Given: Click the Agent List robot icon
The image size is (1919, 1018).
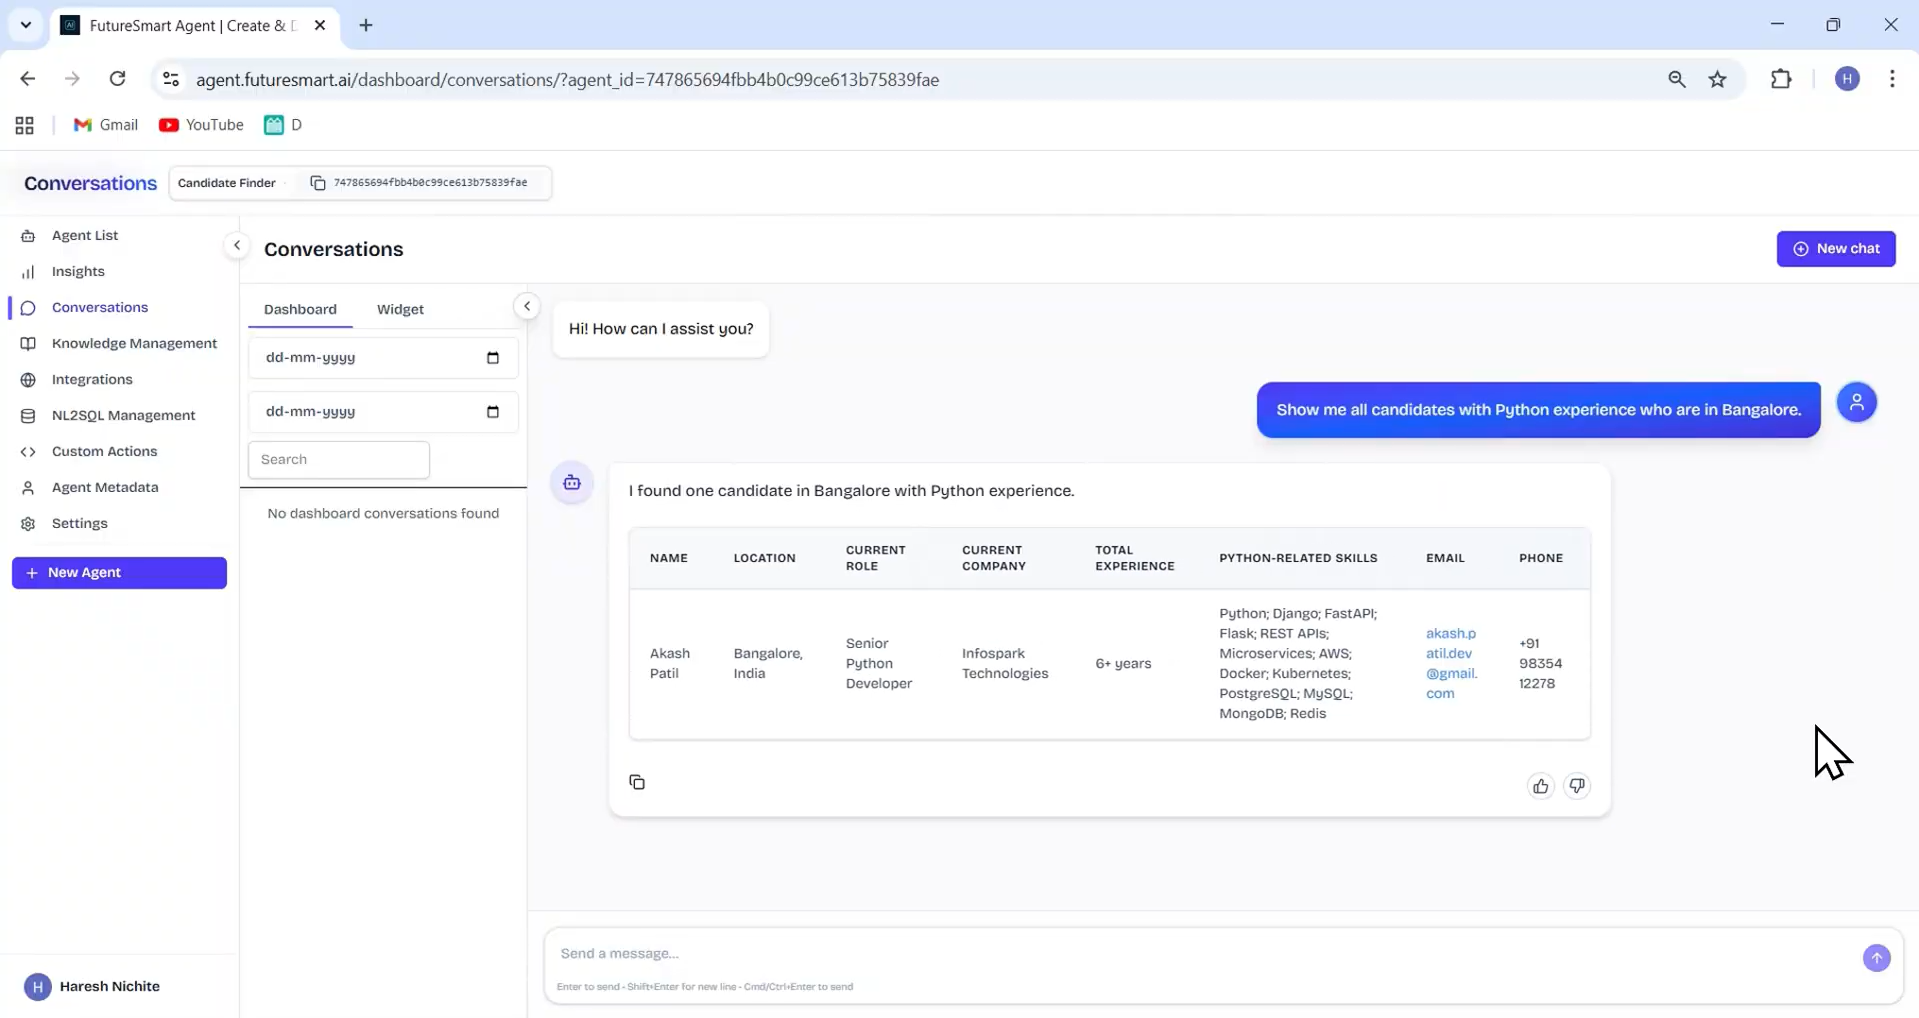Looking at the screenshot, I should pos(28,236).
